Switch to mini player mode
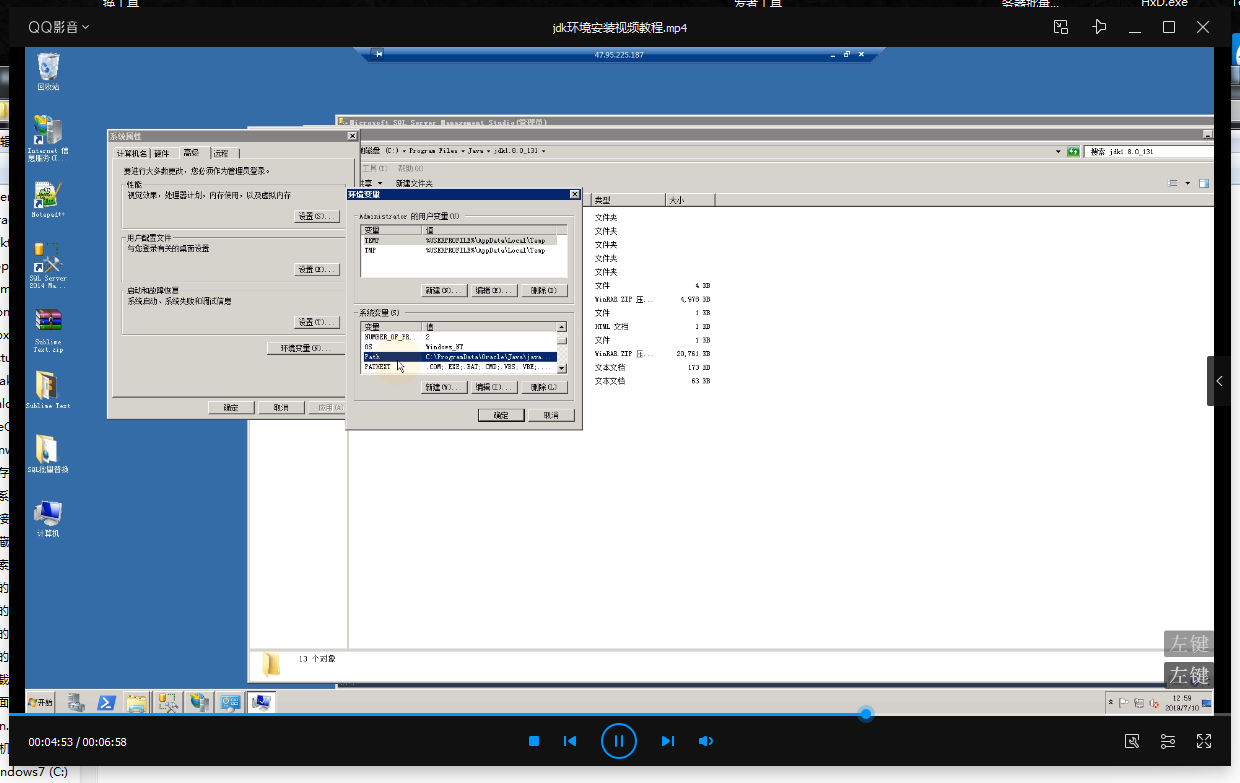 pos(1062,27)
